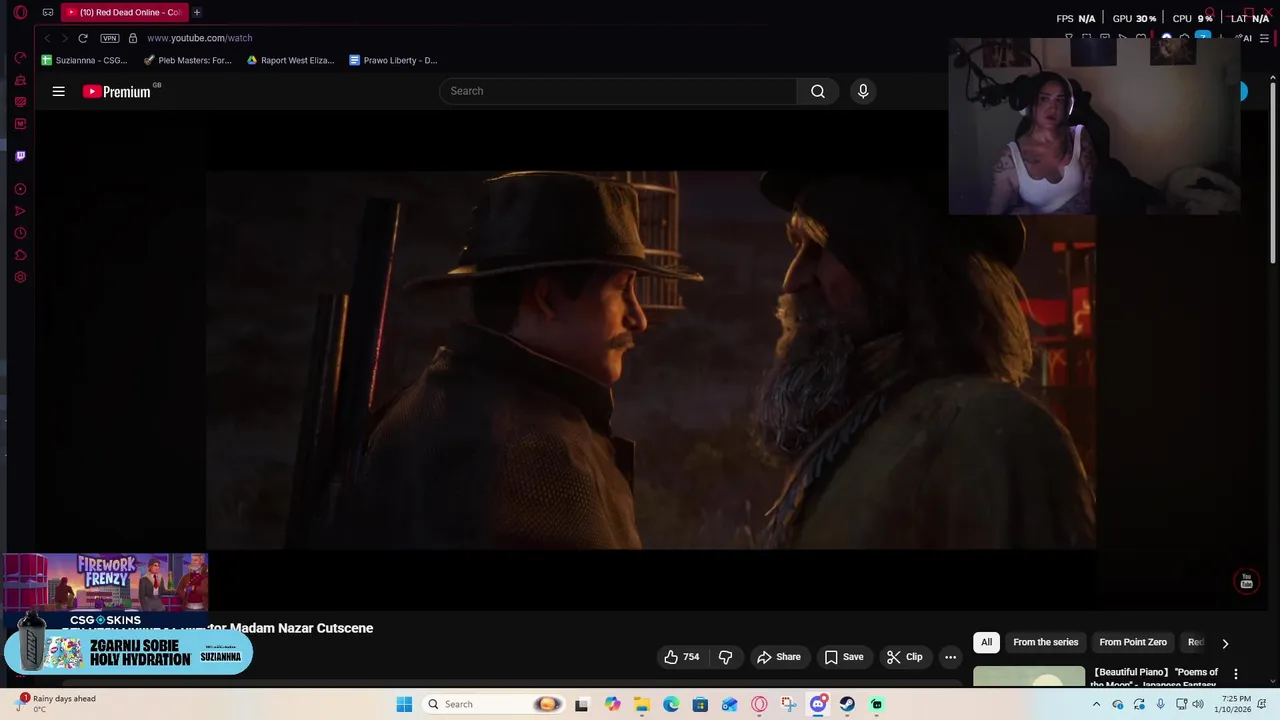Open Microsoft Edge from taskbar
This screenshot has height=720, width=1280.
tap(671, 704)
